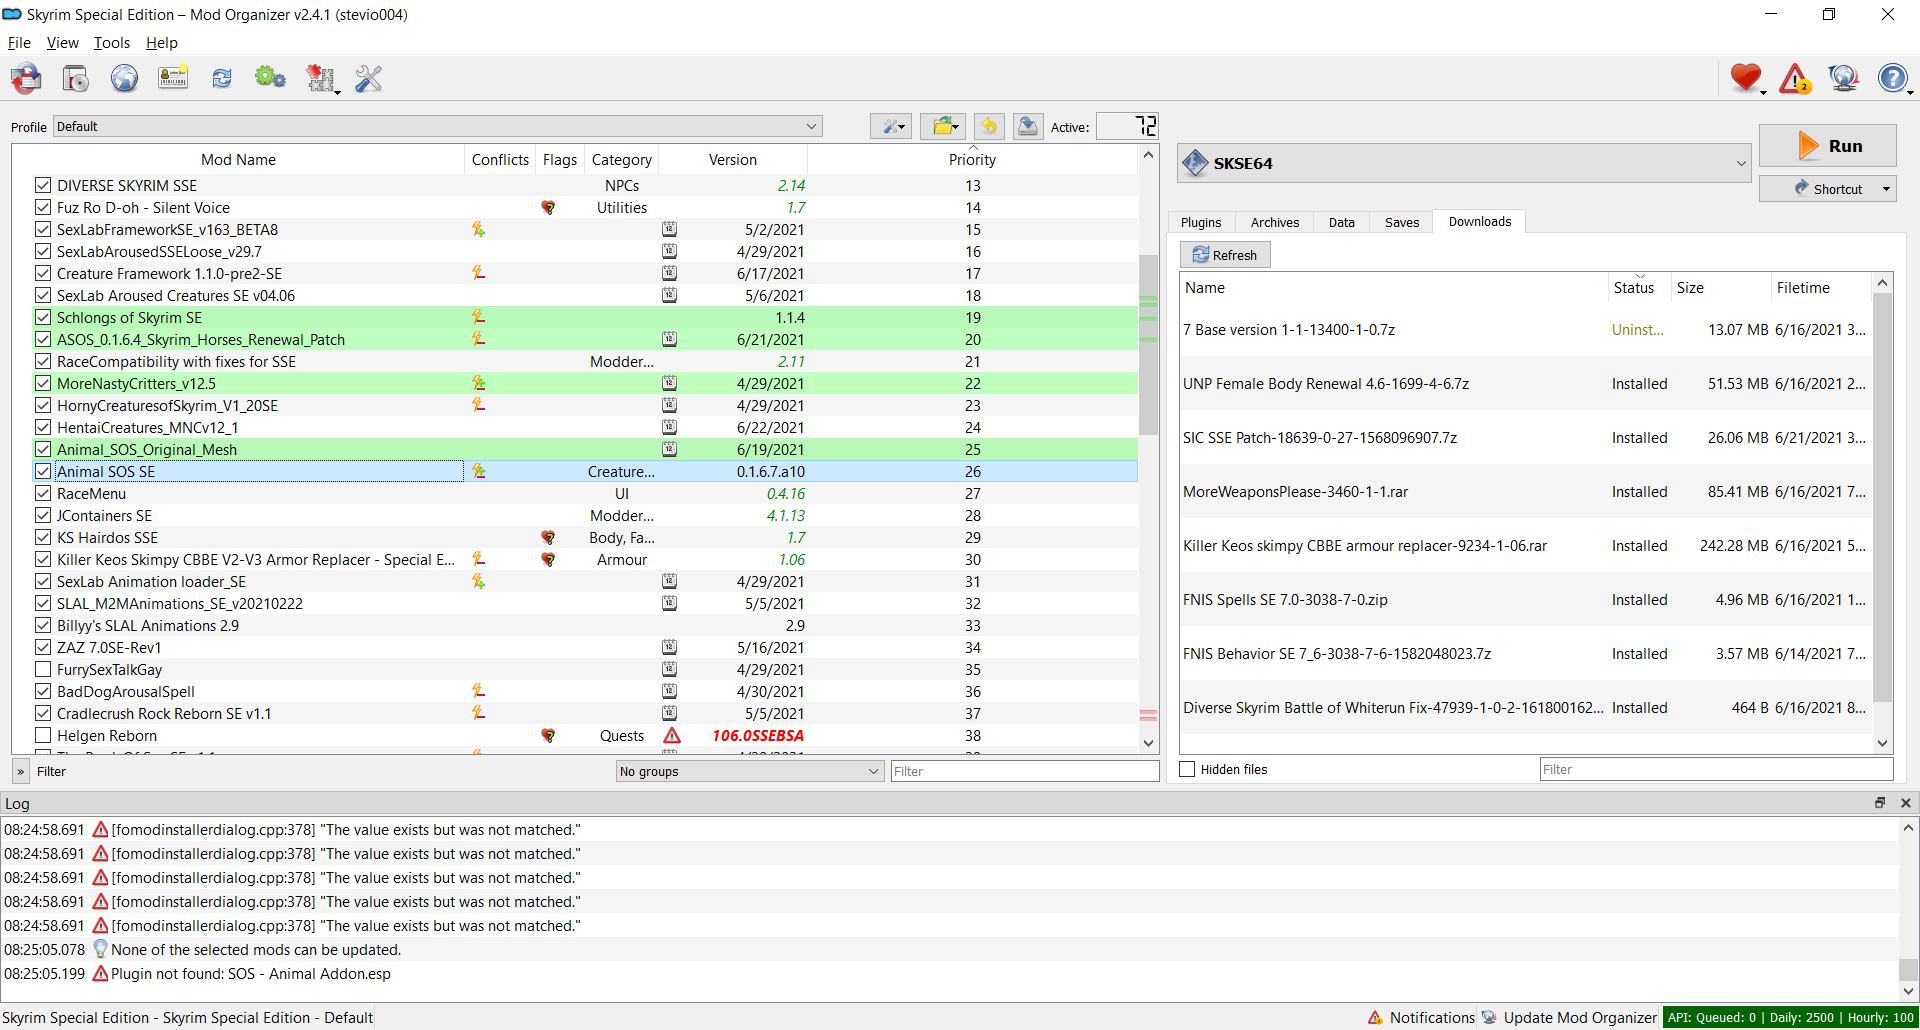Select FNIS Spells SE 7.0-3038-7-0.zip download
This screenshot has height=1030, width=1920.
pyautogui.click(x=1526, y=599)
